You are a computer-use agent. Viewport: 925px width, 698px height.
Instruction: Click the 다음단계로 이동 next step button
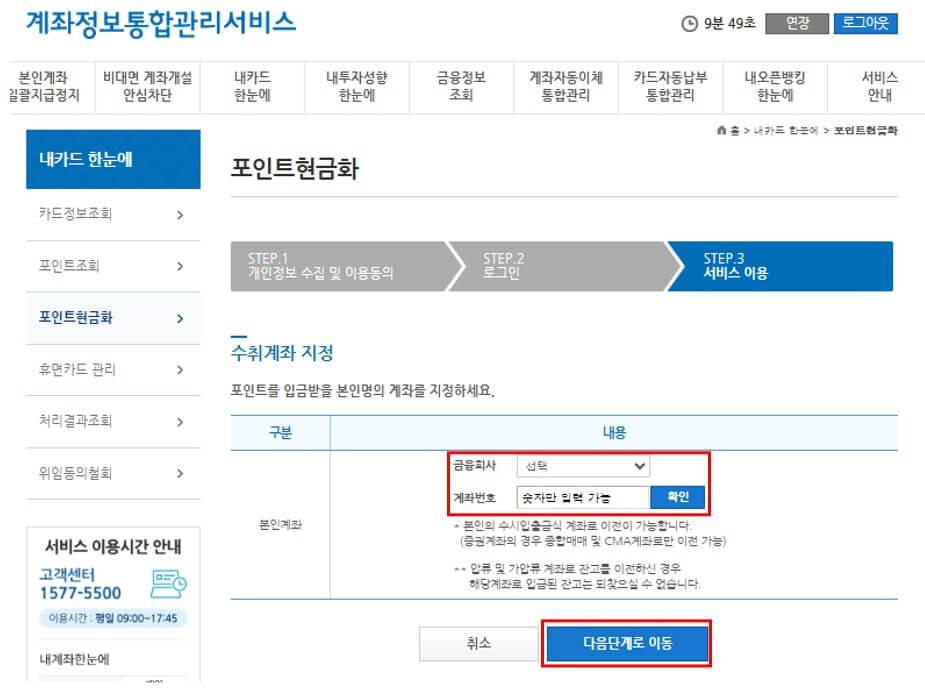627,644
